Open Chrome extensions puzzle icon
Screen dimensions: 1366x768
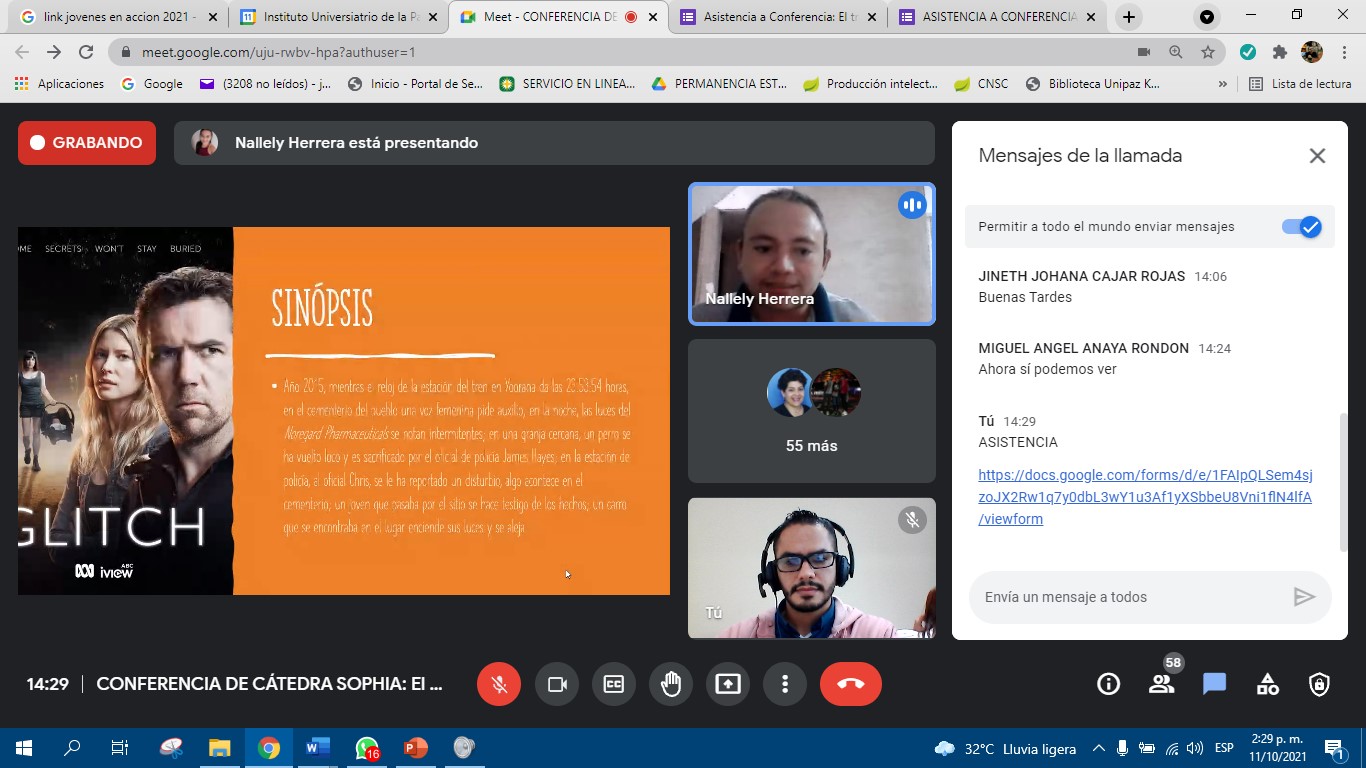point(1280,52)
